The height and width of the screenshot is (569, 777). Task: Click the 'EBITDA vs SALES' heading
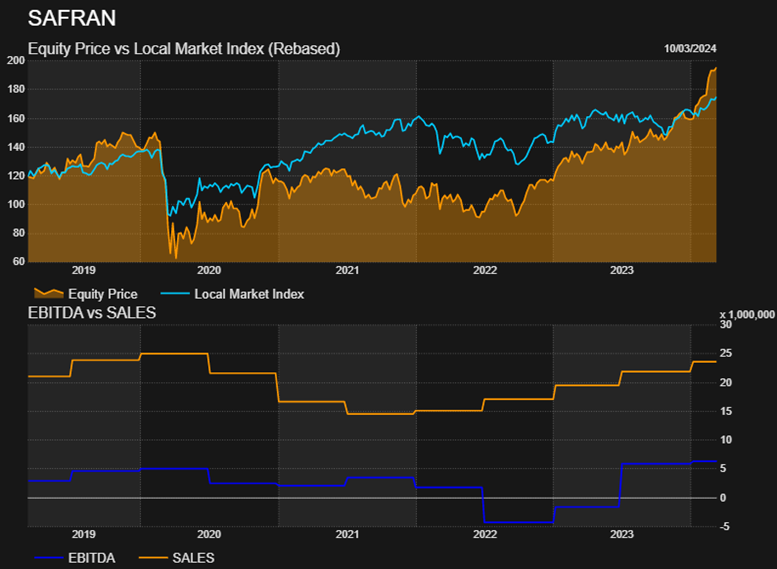[x=92, y=313]
